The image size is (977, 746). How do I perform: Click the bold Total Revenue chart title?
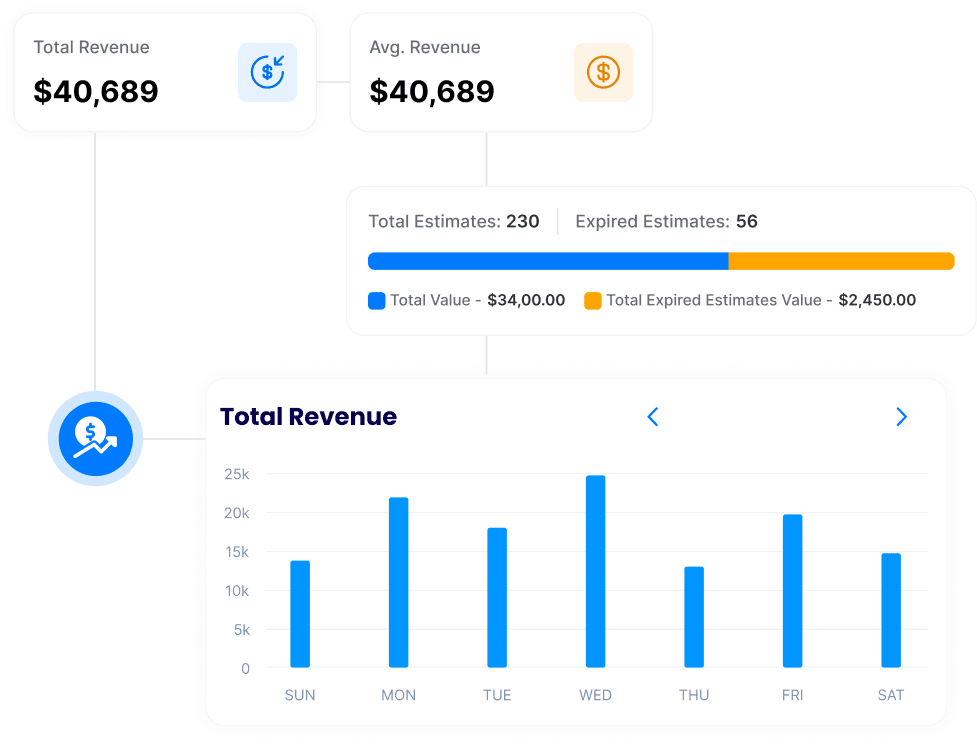point(308,416)
